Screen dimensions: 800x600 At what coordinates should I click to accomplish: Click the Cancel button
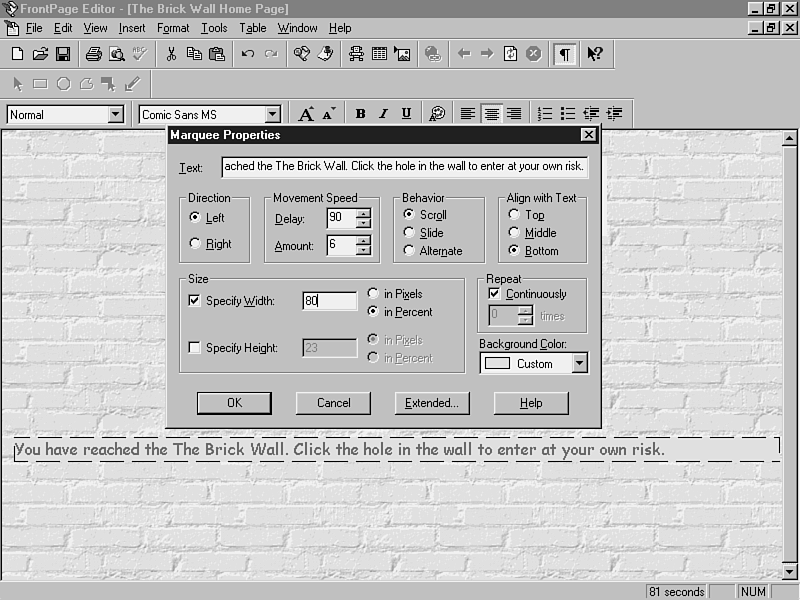pos(333,403)
